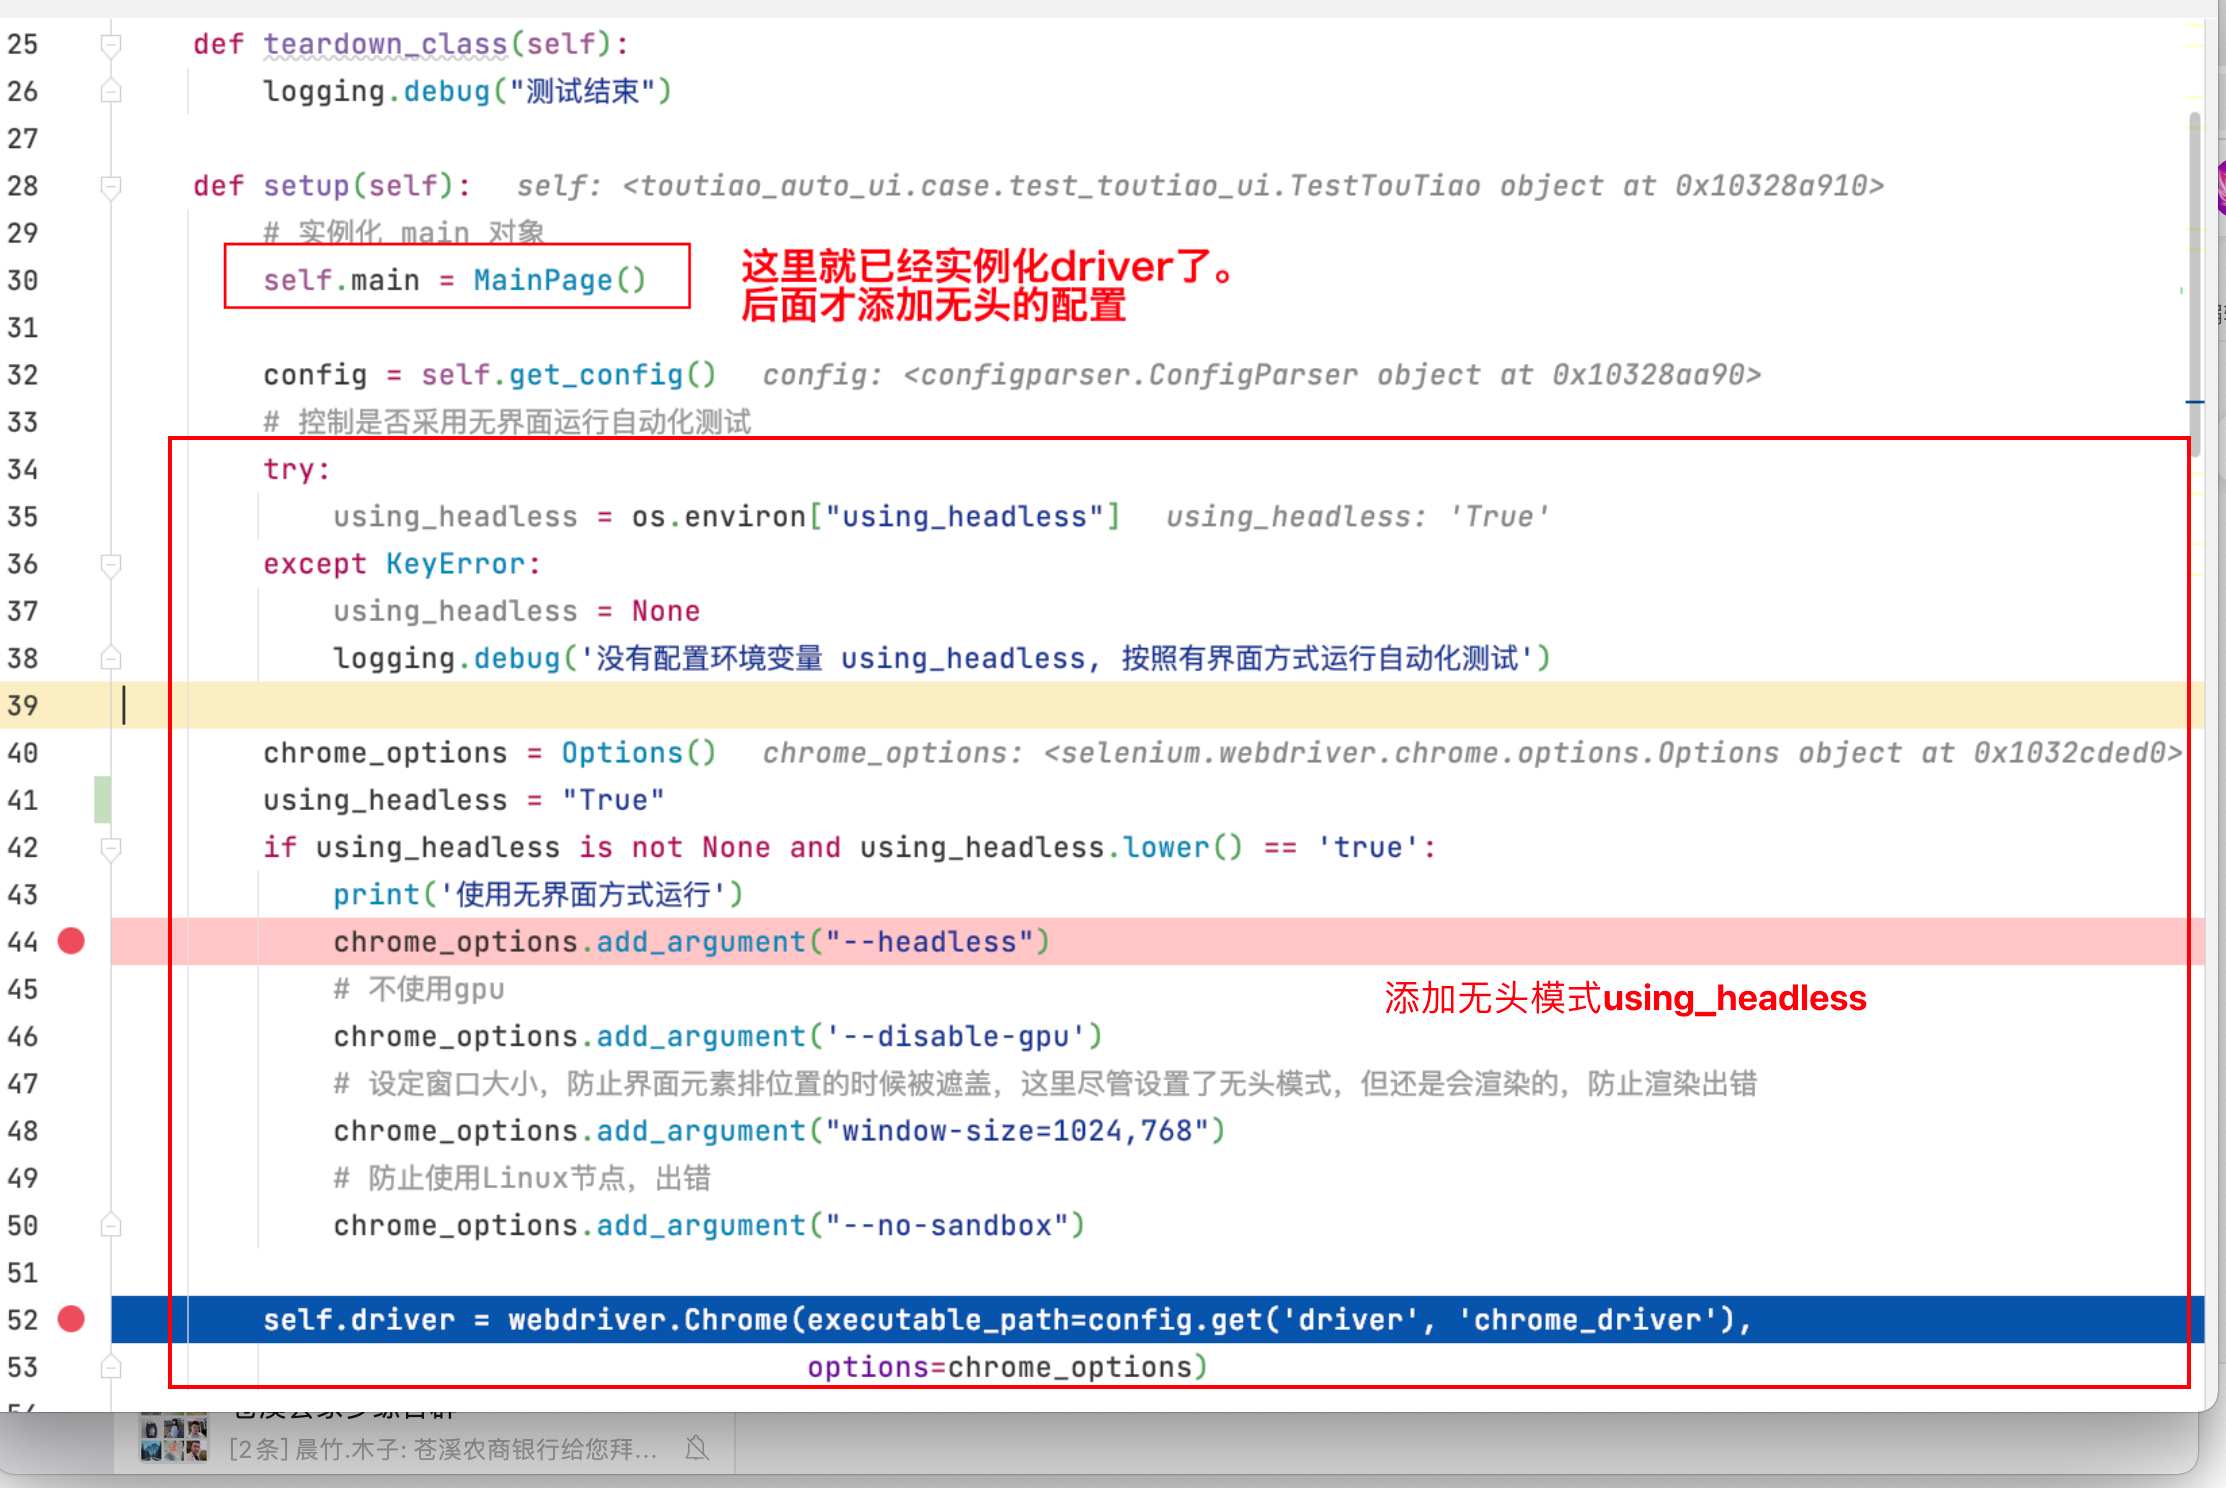
Task: Collapse the teardown_class method using its fold arrow
Action: click(110, 43)
